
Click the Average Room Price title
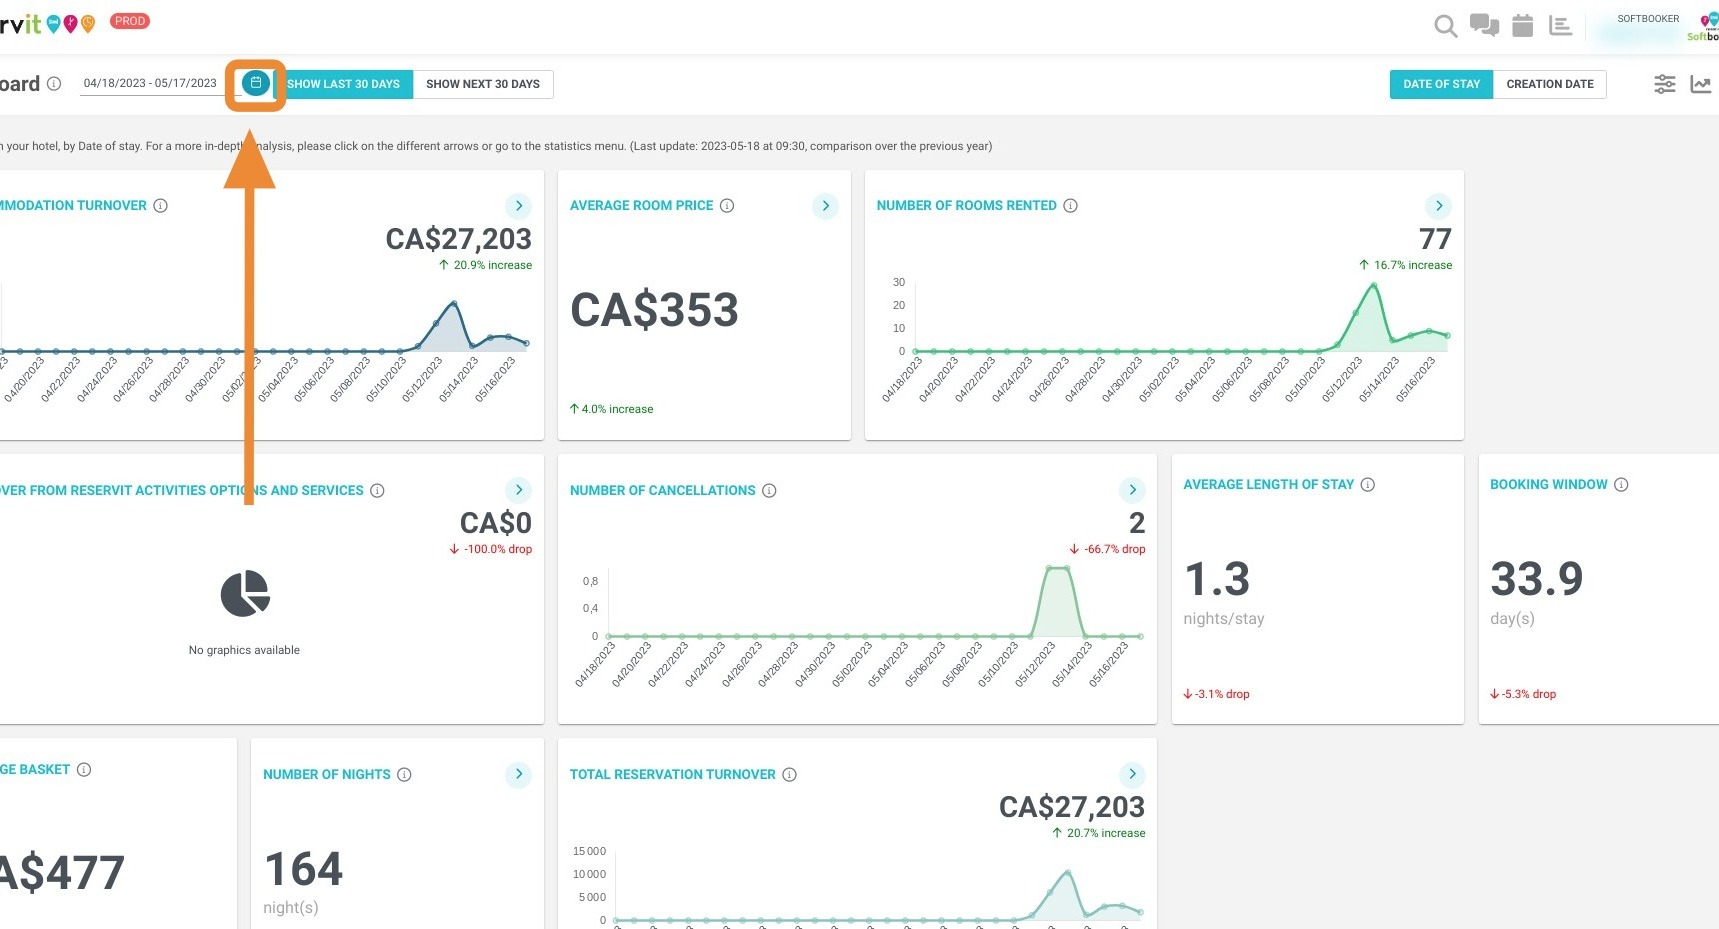pyautogui.click(x=642, y=205)
